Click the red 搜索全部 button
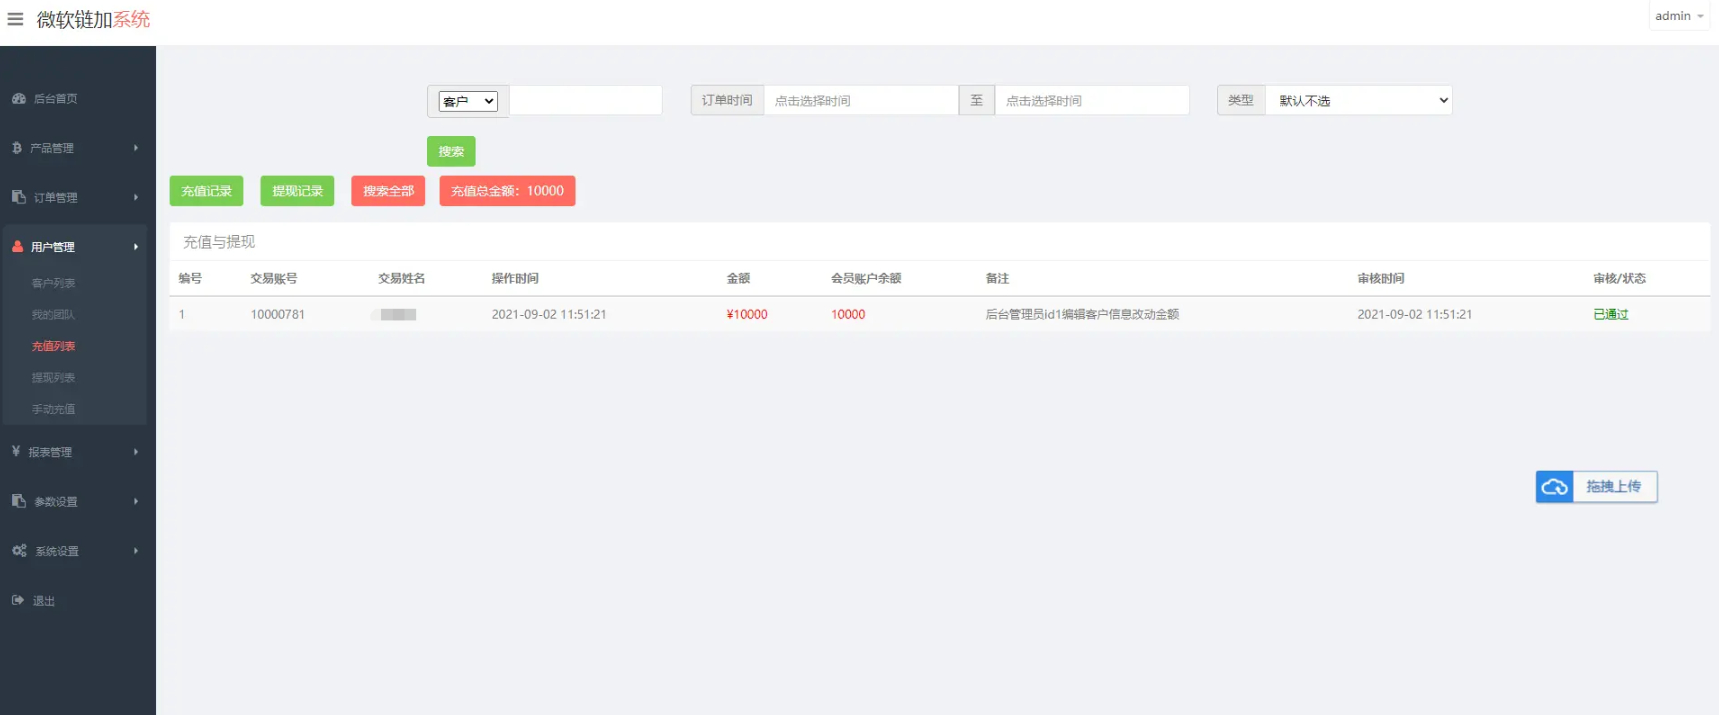The image size is (1719, 715). click(x=388, y=191)
